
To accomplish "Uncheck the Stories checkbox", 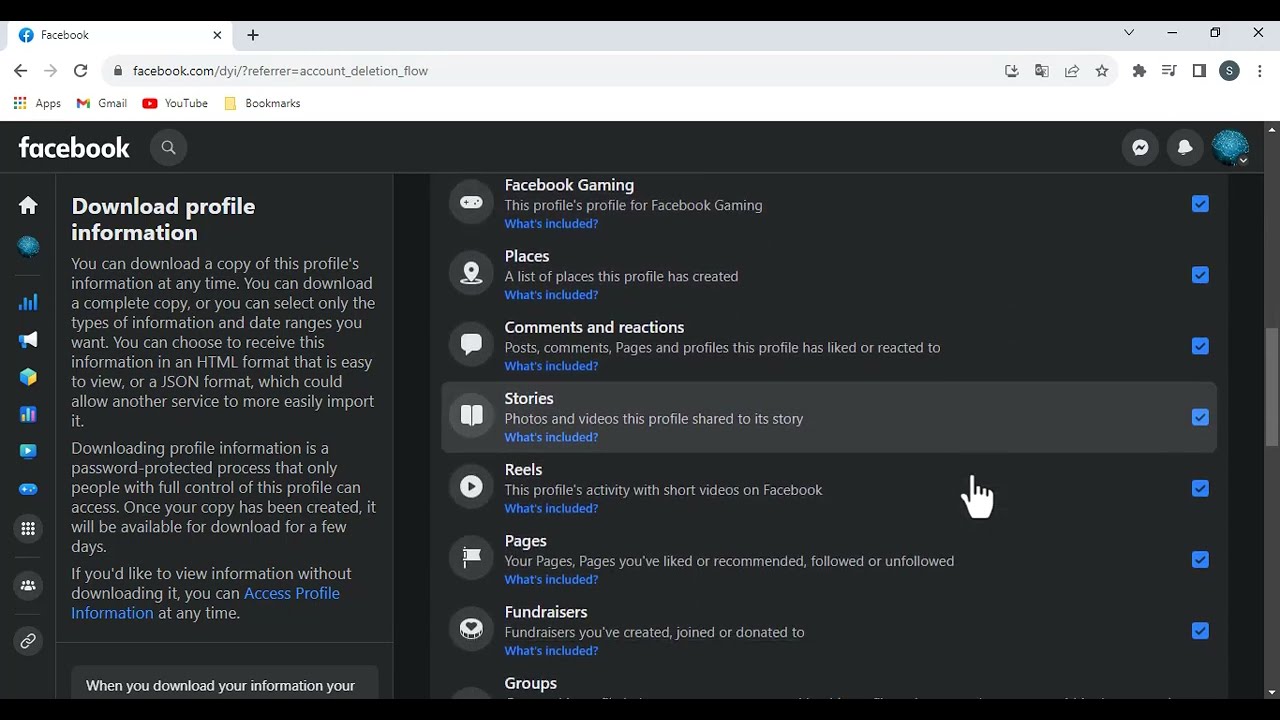I will tap(1200, 417).
